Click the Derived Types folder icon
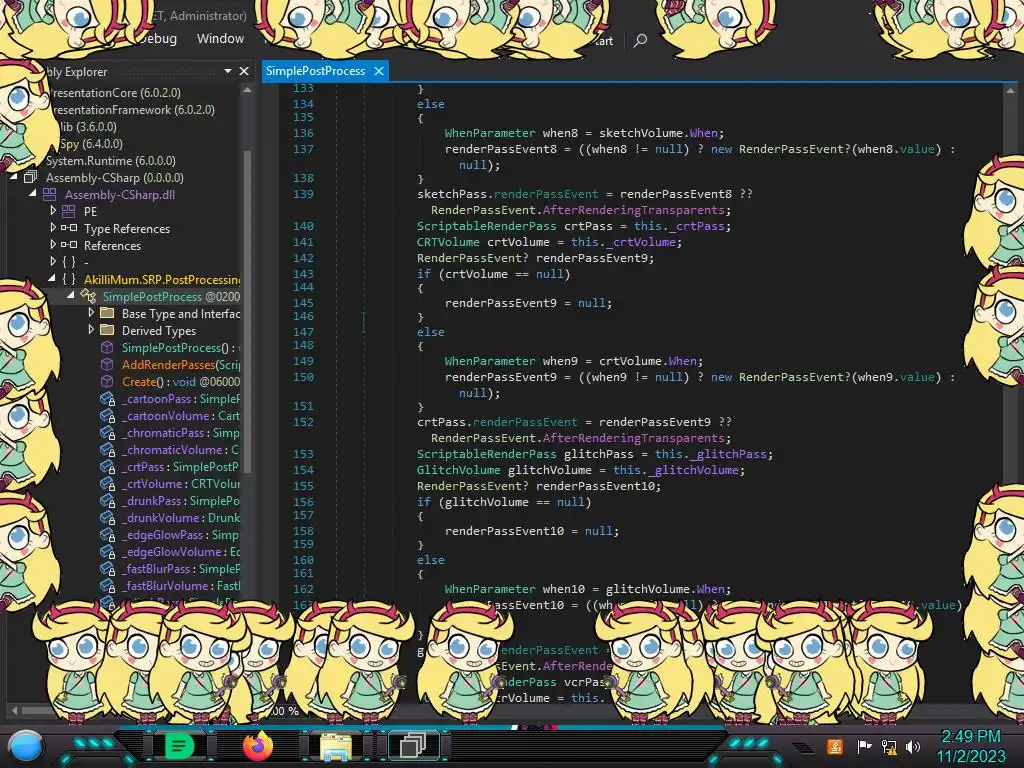 [107, 330]
